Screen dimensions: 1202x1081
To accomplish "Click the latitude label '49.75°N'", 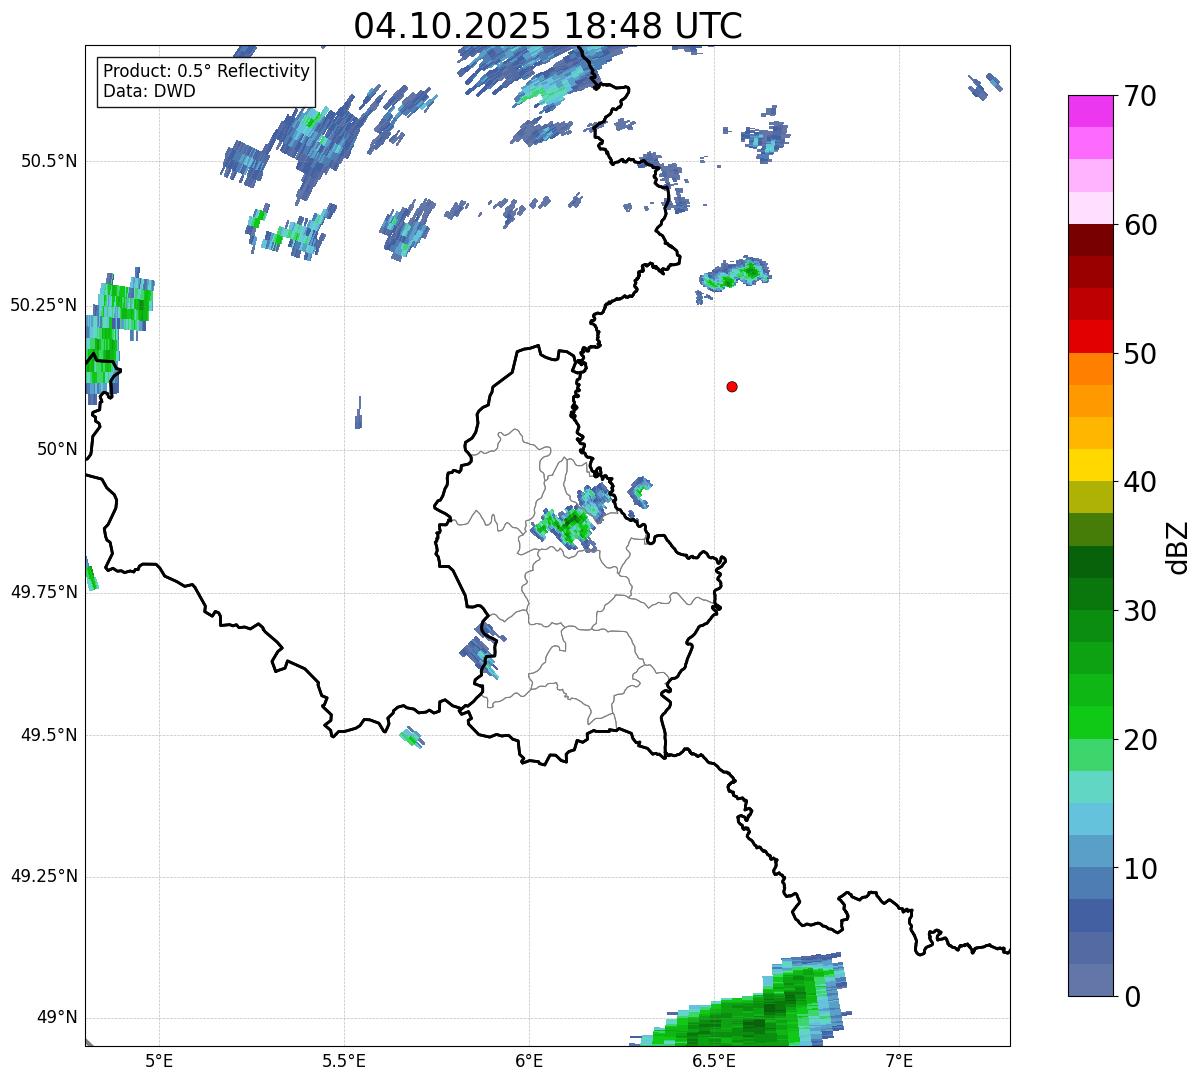I will [x=44, y=592].
